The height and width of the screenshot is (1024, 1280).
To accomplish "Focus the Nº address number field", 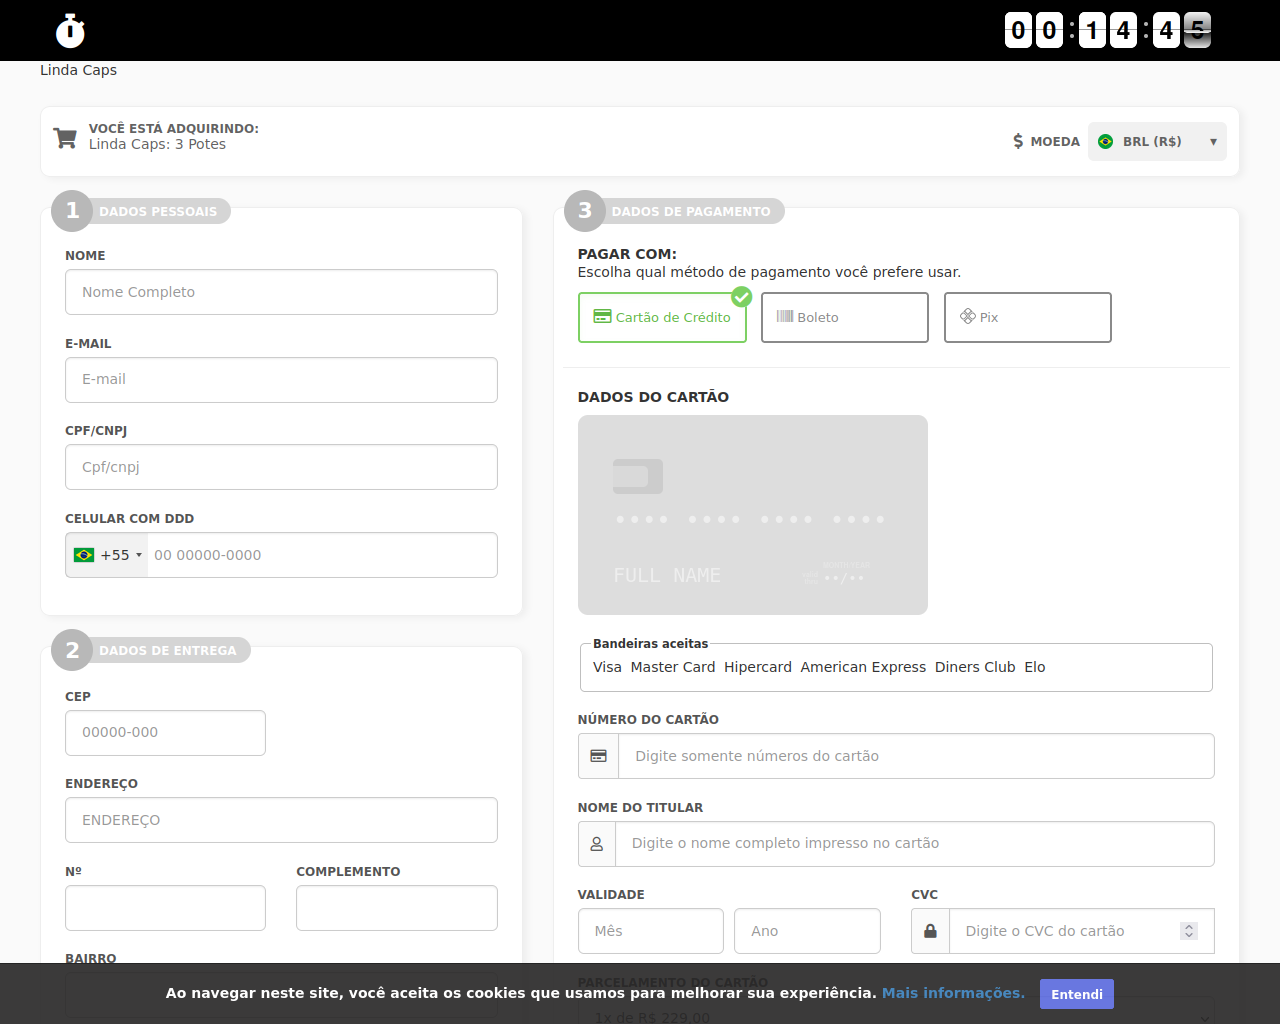I will click(165, 908).
